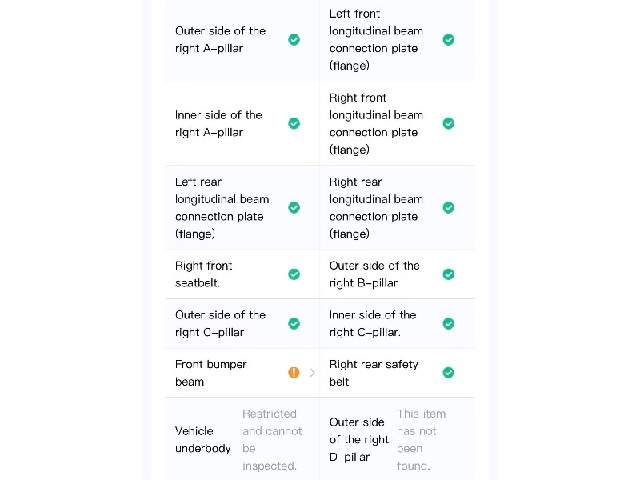Click "Restricted and cannot be inspected" note
This screenshot has width=640, height=480.
pos(272,440)
